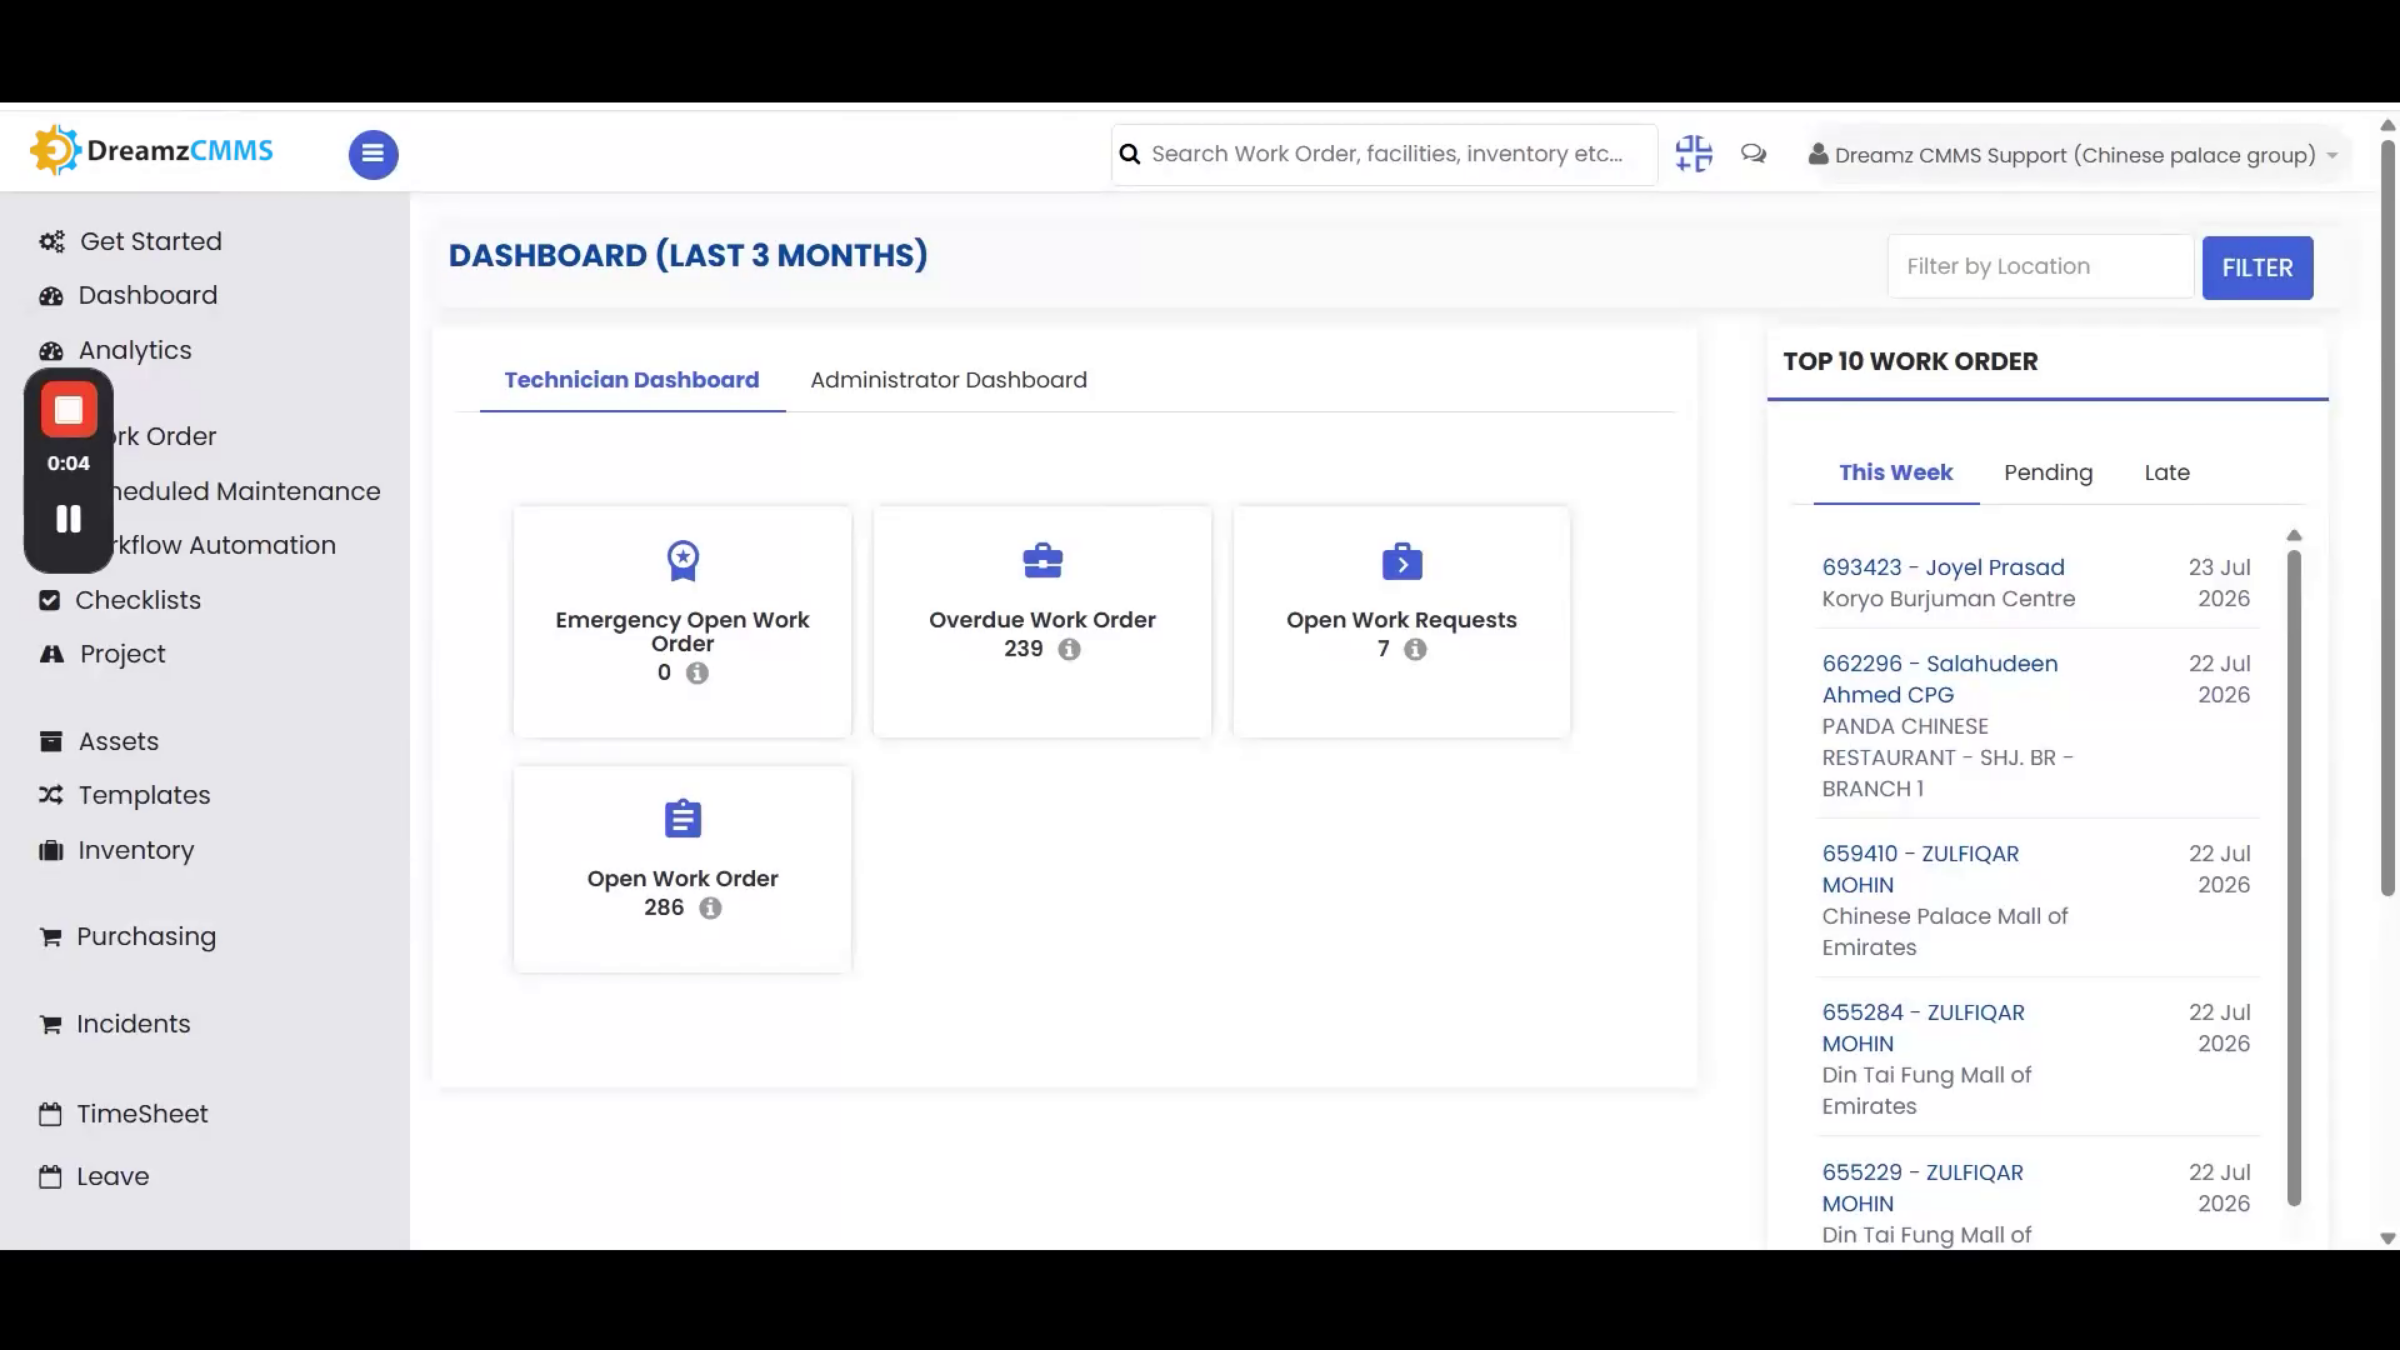Click the user profile icon in header
This screenshot has width=2400, height=1350.
click(x=1818, y=154)
